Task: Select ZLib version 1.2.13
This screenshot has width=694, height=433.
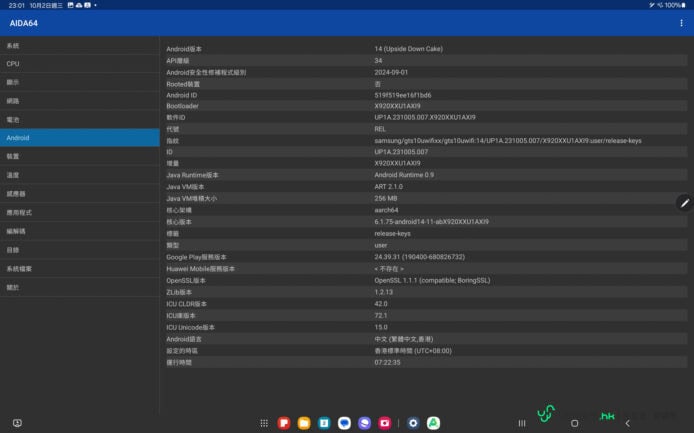Action: click(x=383, y=292)
